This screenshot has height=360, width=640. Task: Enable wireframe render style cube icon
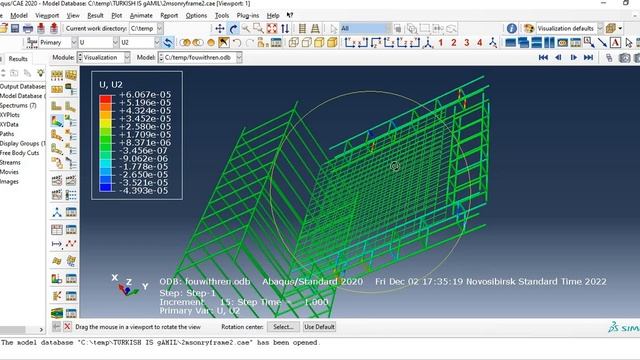pyautogui.click(x=293, y=42)
